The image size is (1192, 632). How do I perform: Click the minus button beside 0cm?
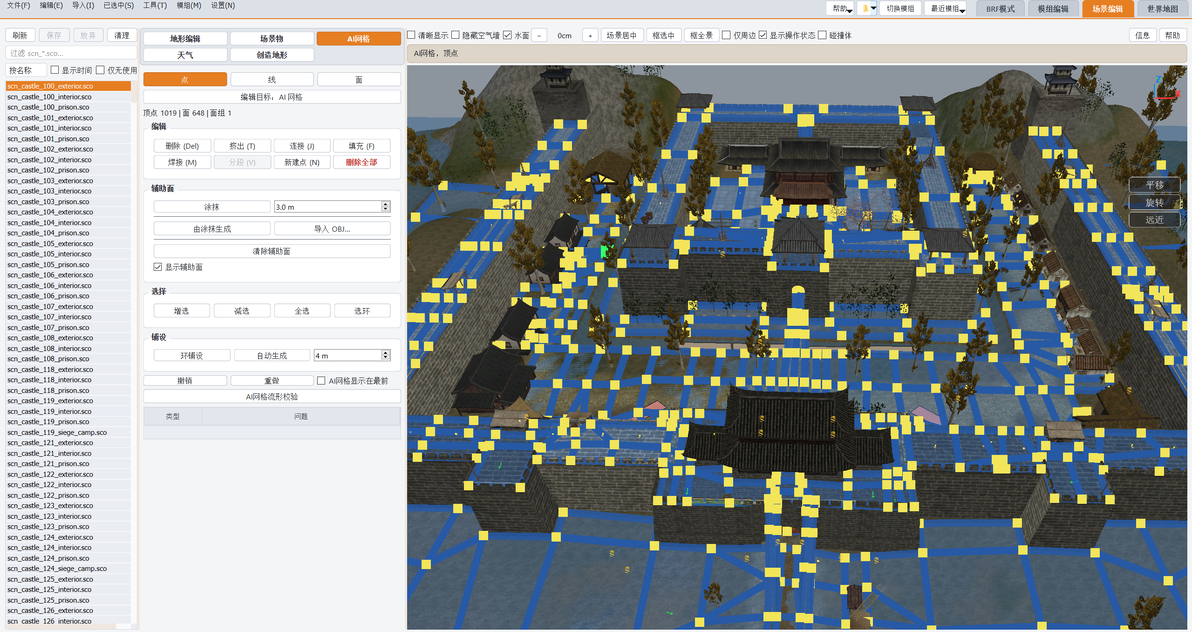[539, 35]
